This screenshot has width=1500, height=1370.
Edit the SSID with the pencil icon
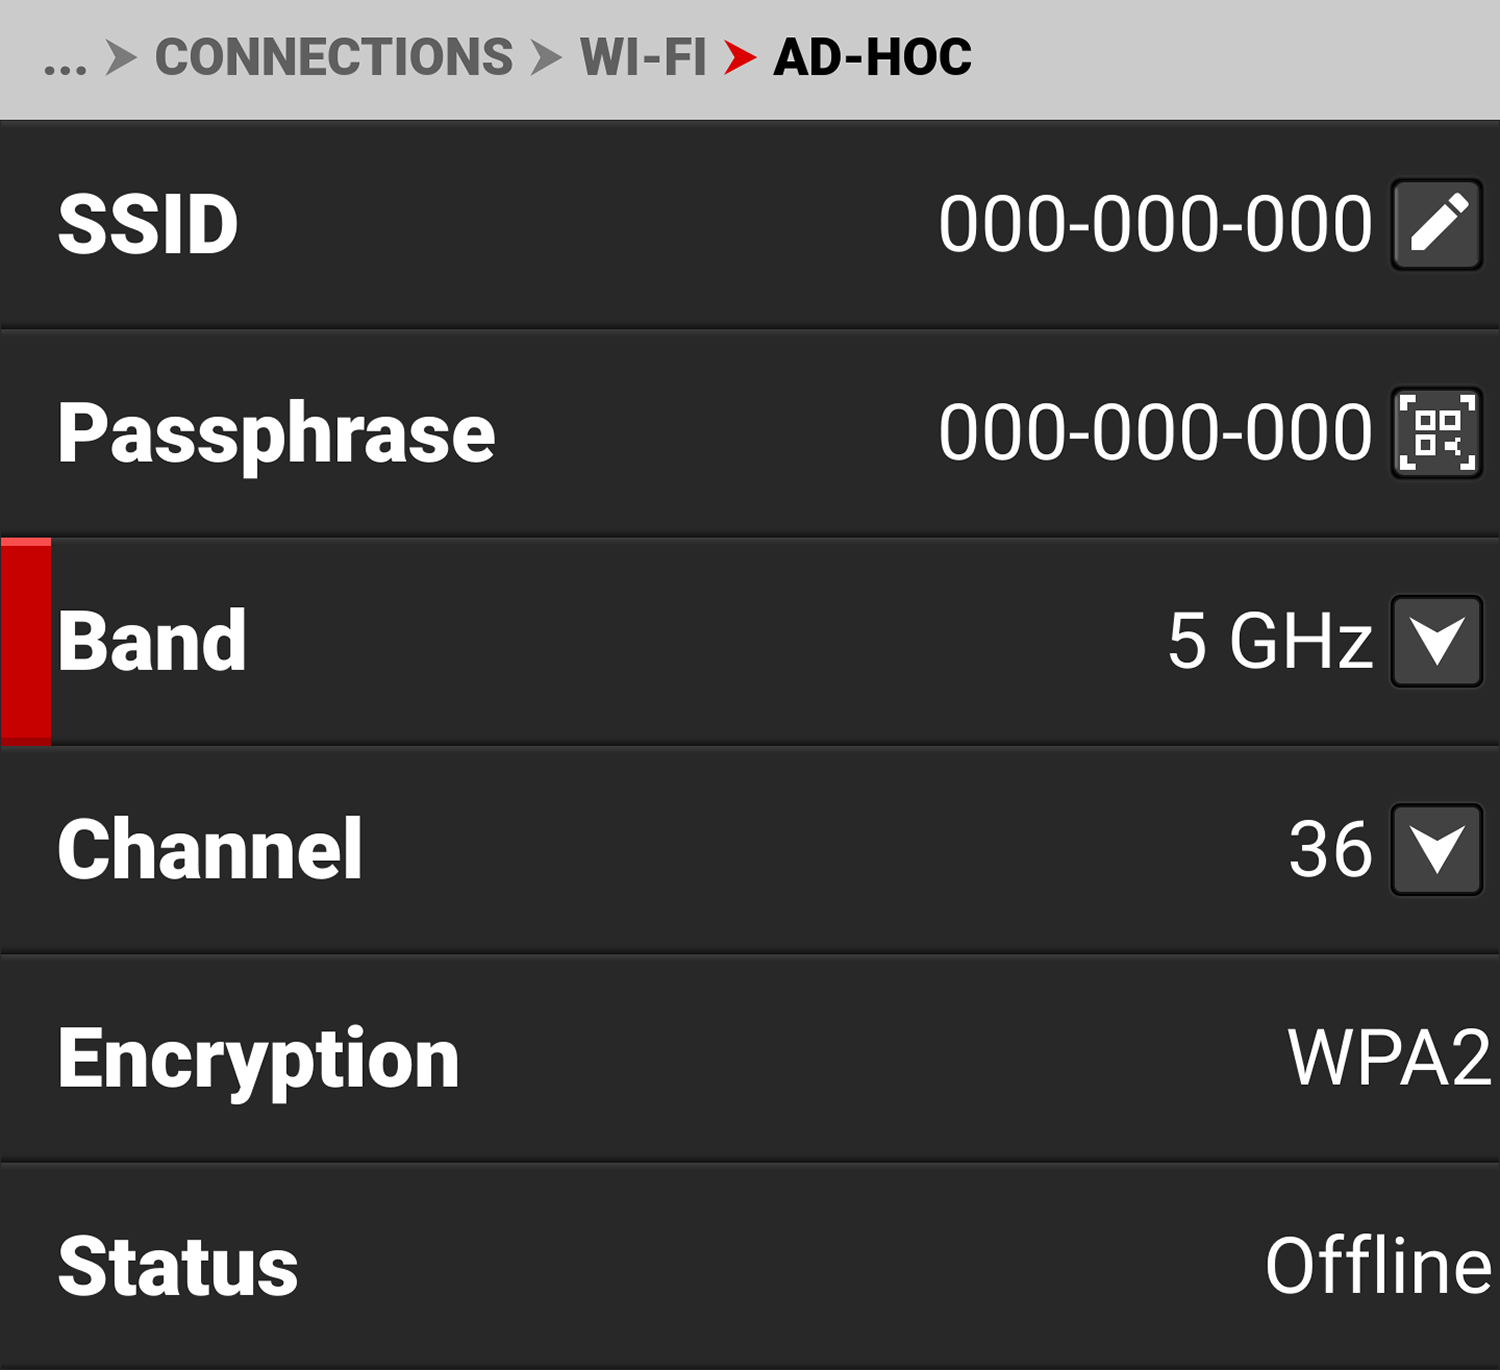point(1436,224)
